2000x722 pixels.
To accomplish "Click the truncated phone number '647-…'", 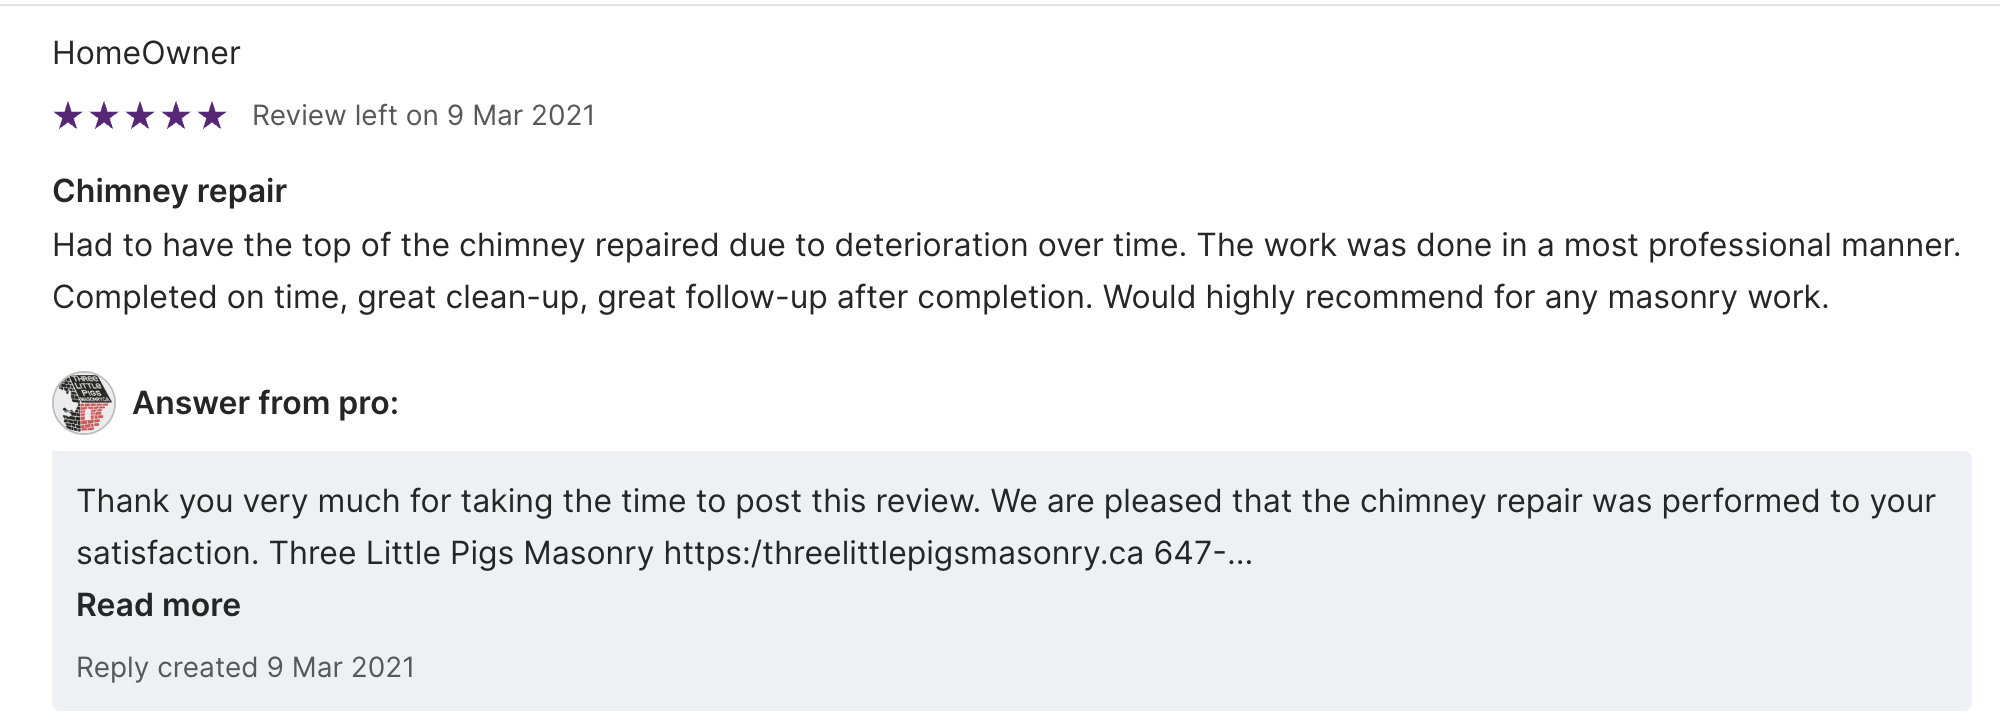I will 1202,553.
